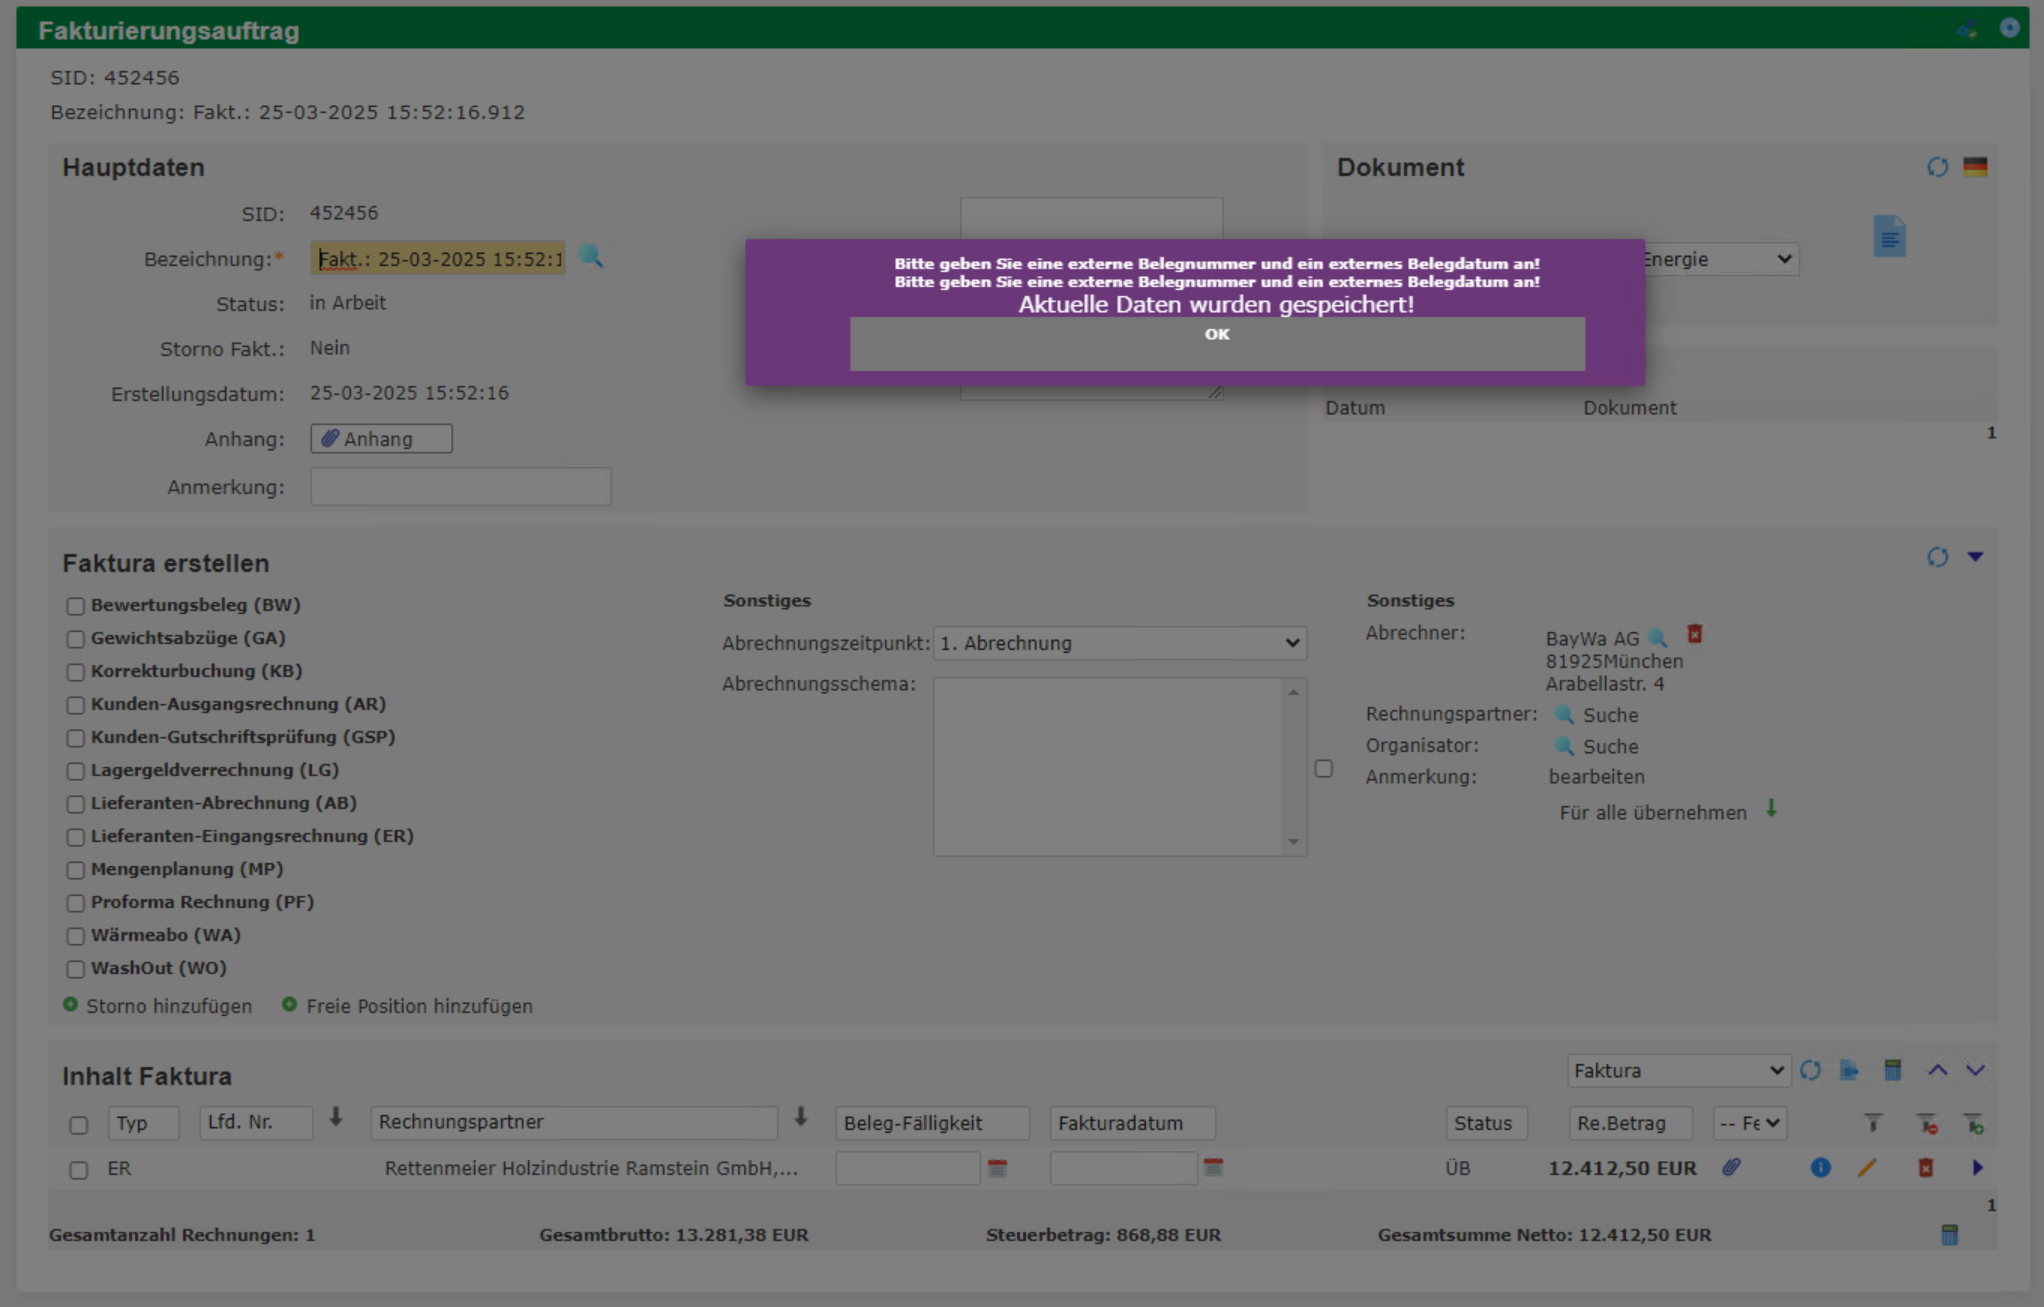Image resolution: width=2044 pixels, height=1307 pixels.
Task: Enable the Bewertungsbeleg (BW) checkbox
Action: pos(75,606)
